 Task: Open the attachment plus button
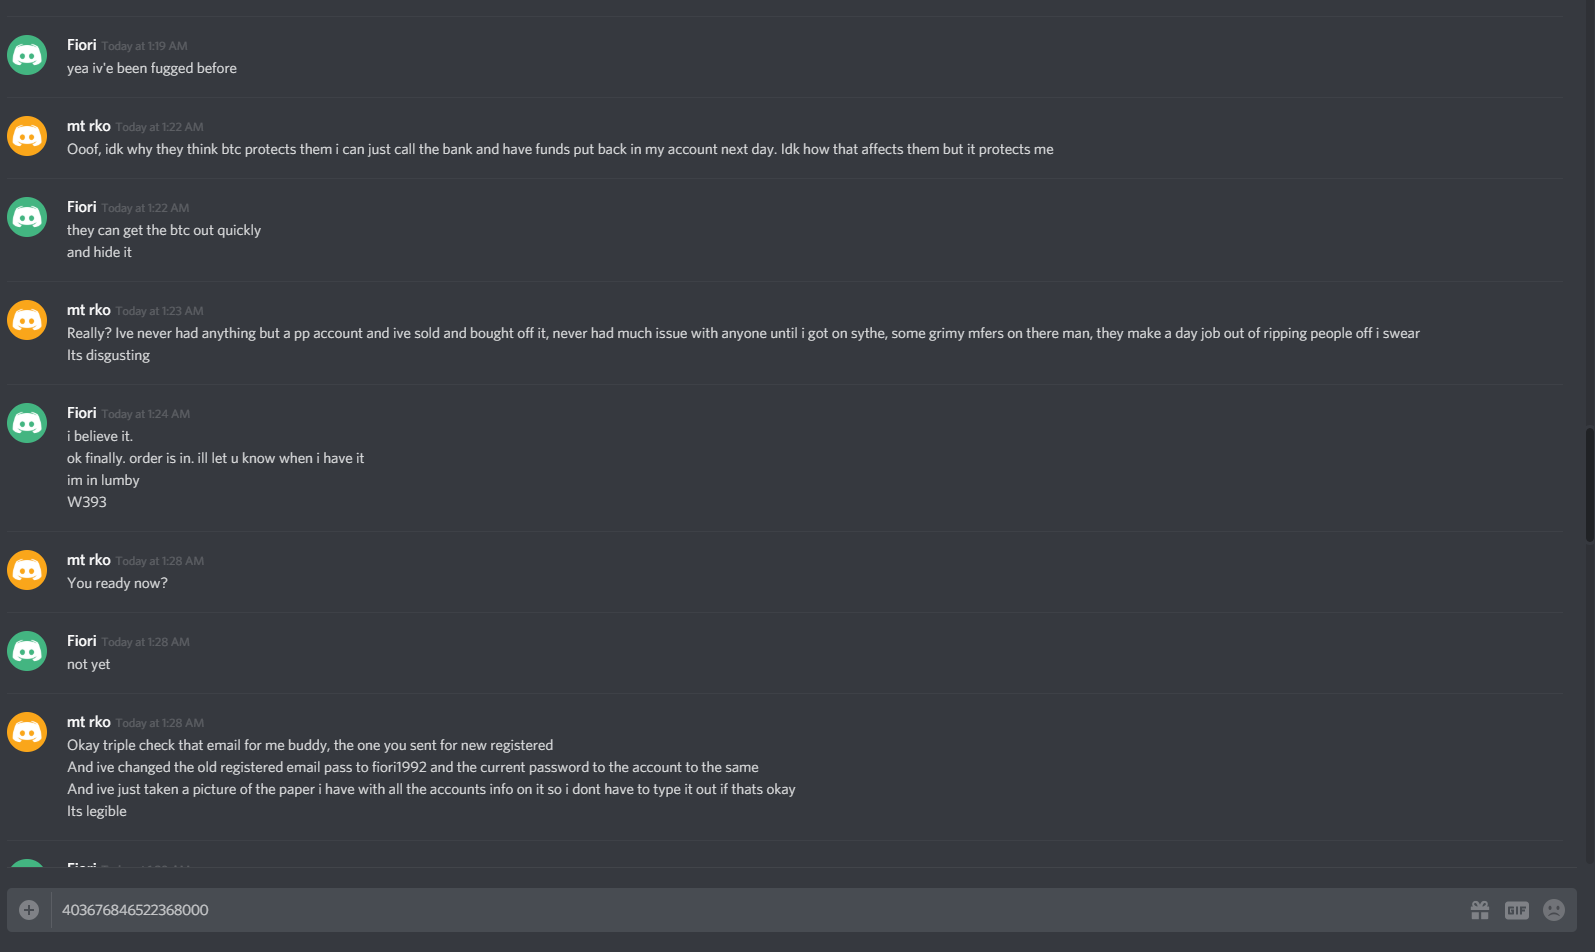pos(29,910)
